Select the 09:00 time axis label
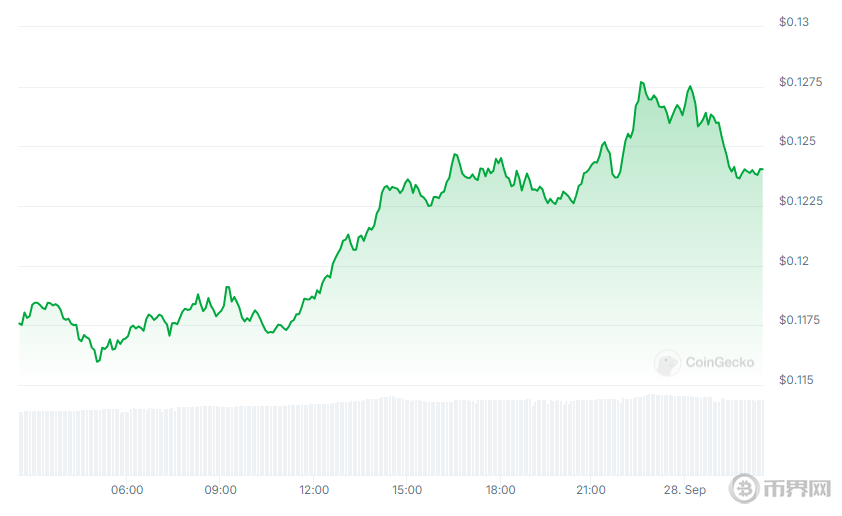This screenshot has height=516, width=842. (220, 490)
